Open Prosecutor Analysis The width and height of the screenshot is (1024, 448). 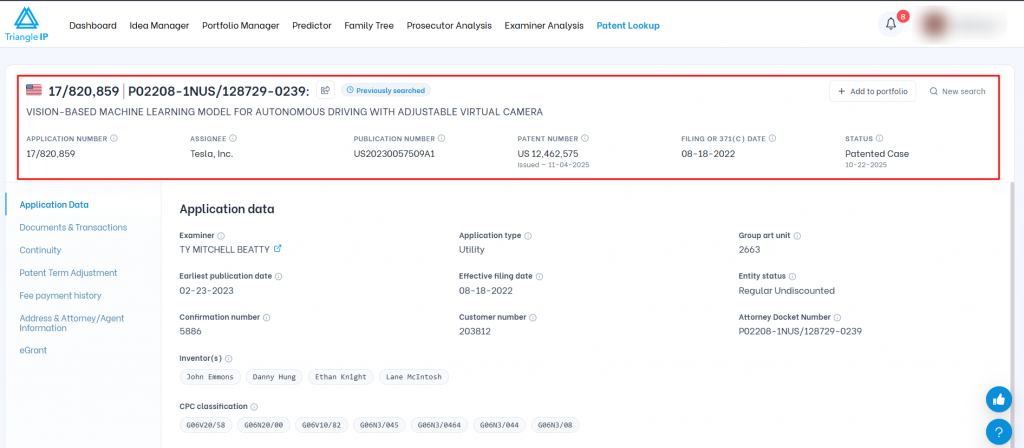point(449,25)
